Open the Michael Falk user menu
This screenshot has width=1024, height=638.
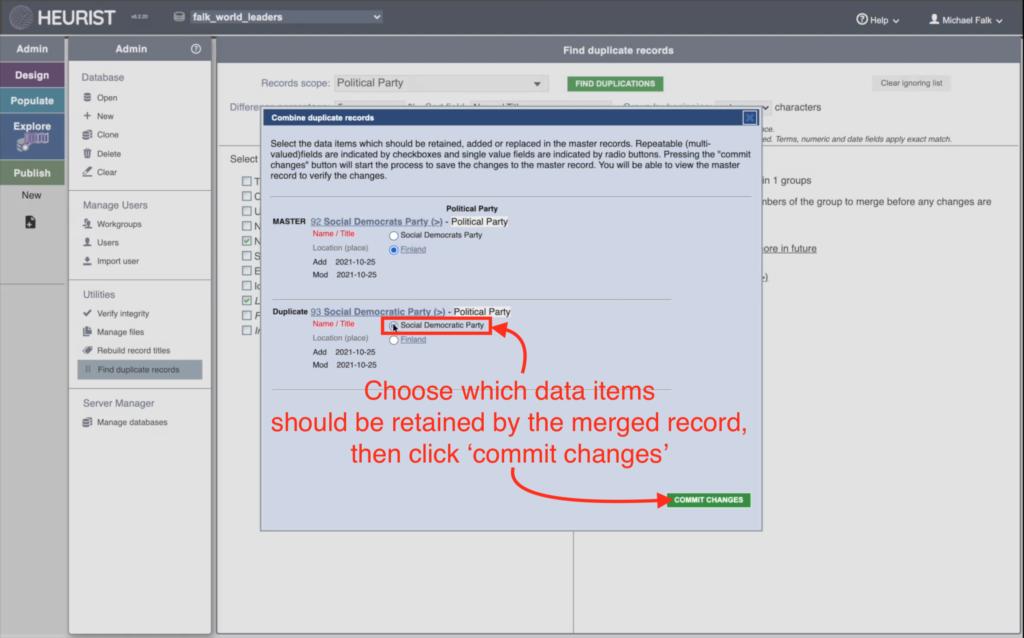[x=965, y=20]
